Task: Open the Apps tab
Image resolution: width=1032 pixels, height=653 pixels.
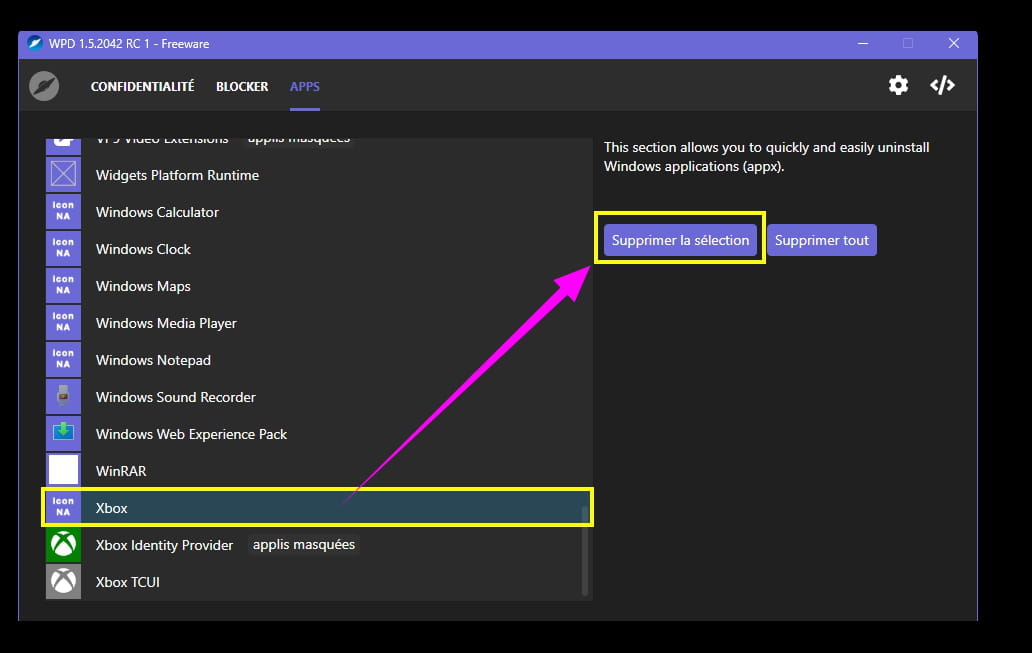Action: click(305, 86)
